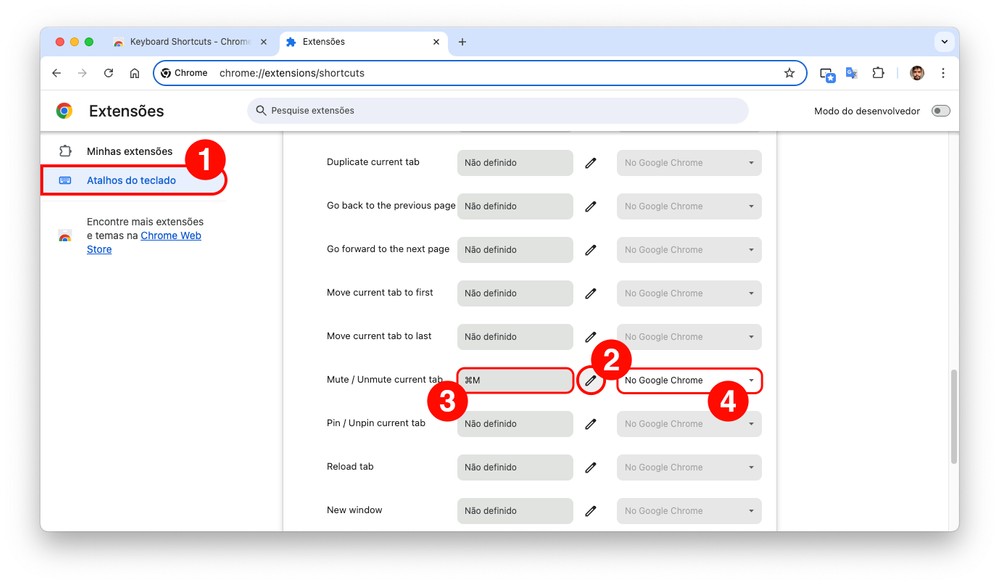Screen dimensions: 1000x585
Task: Open Atalhos do teclado in sidebar
Action: pyautogui.click(x=133, y=181)
